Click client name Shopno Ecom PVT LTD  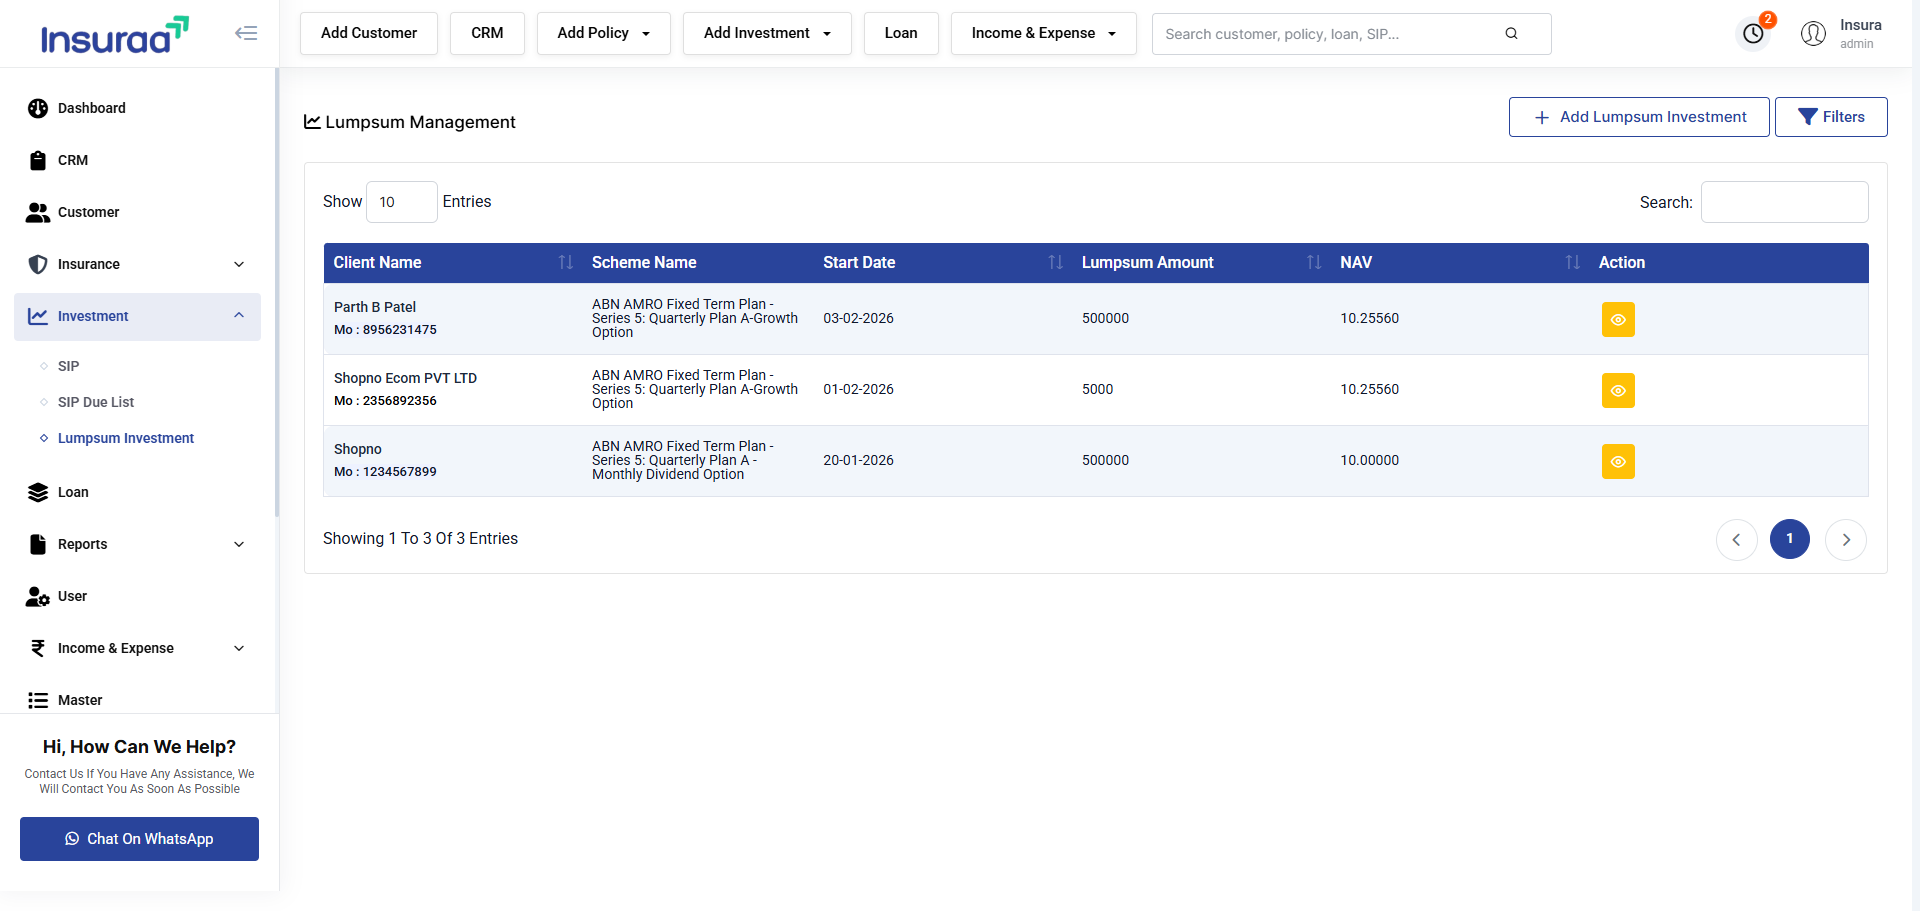coord(405,378)
